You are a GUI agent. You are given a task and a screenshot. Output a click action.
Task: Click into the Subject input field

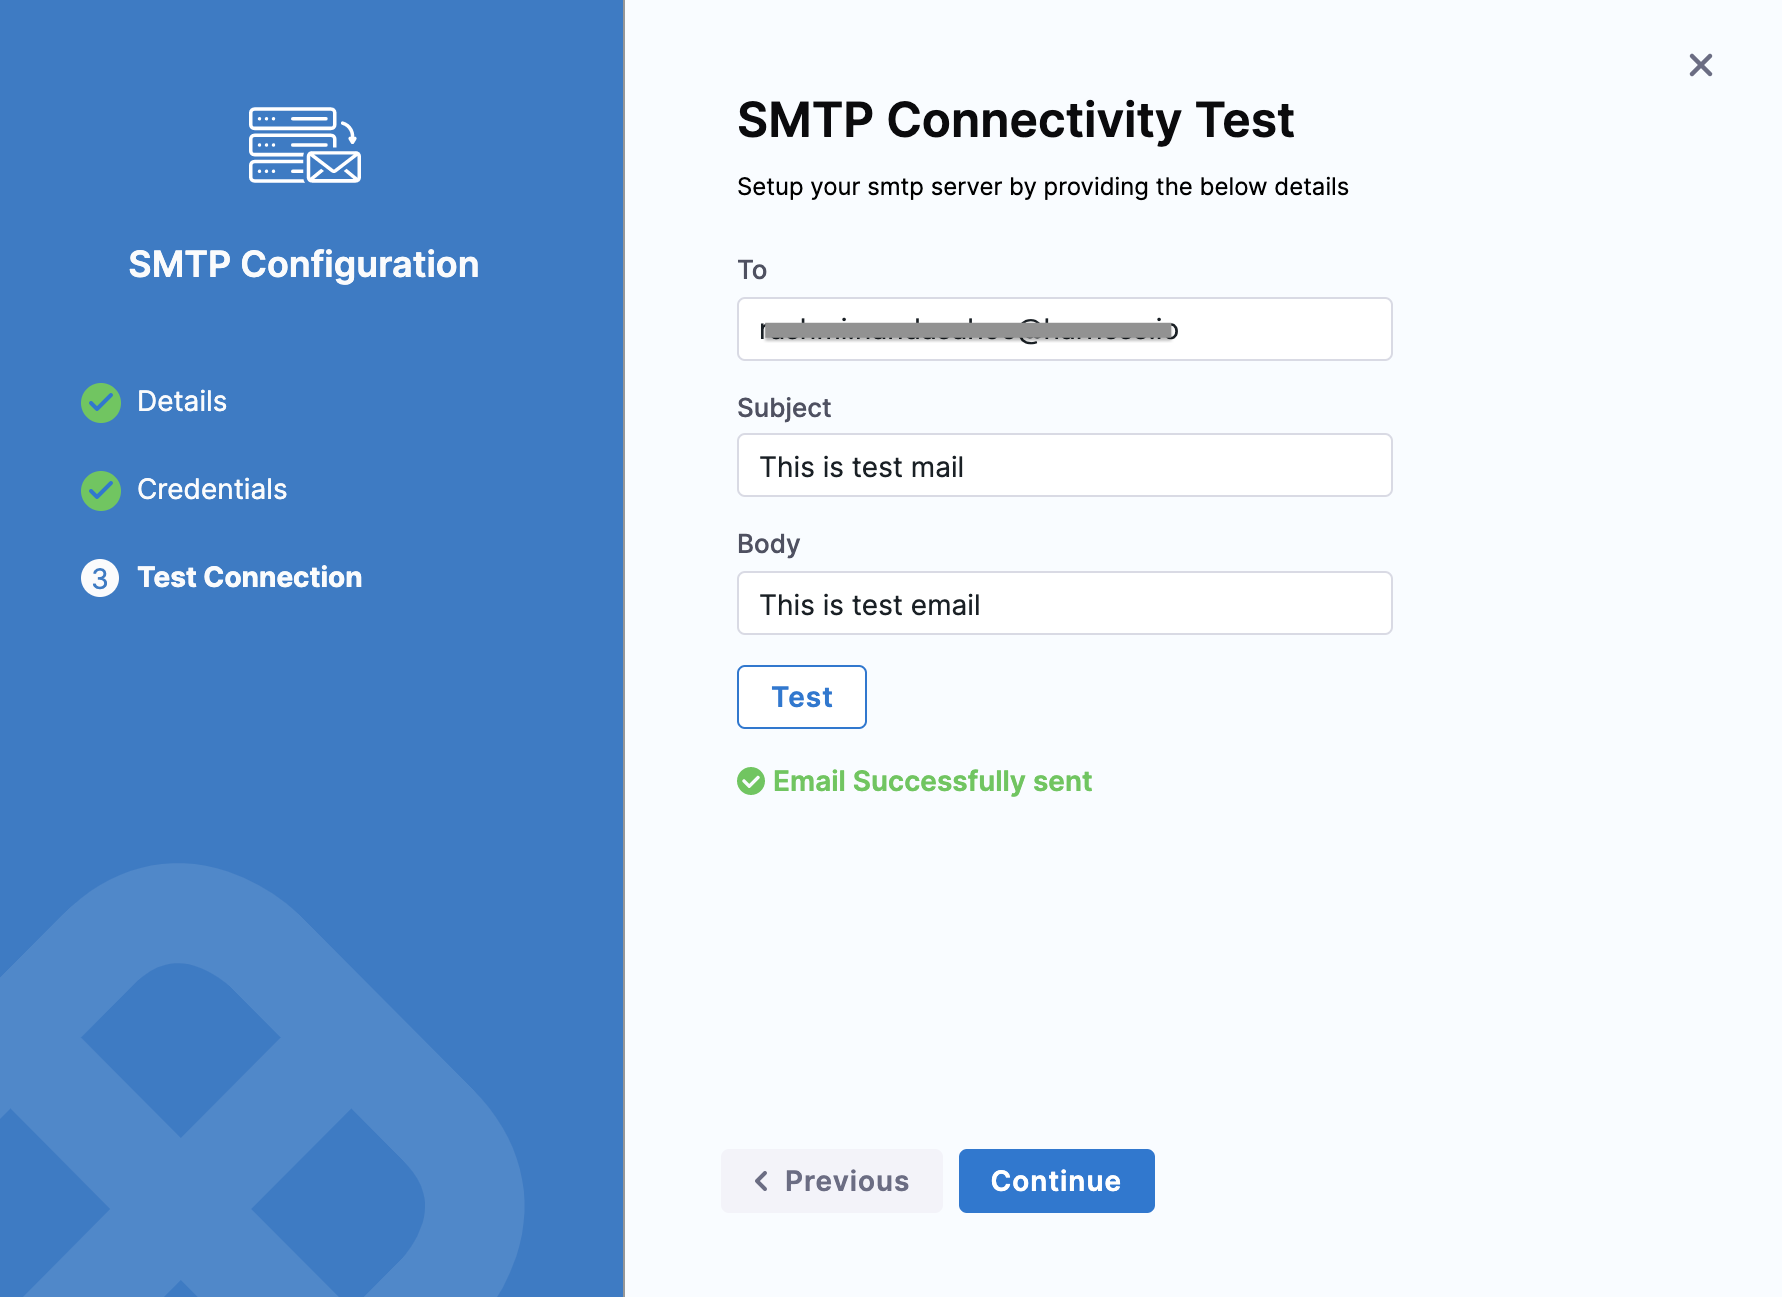click(x=1064, y=466)
